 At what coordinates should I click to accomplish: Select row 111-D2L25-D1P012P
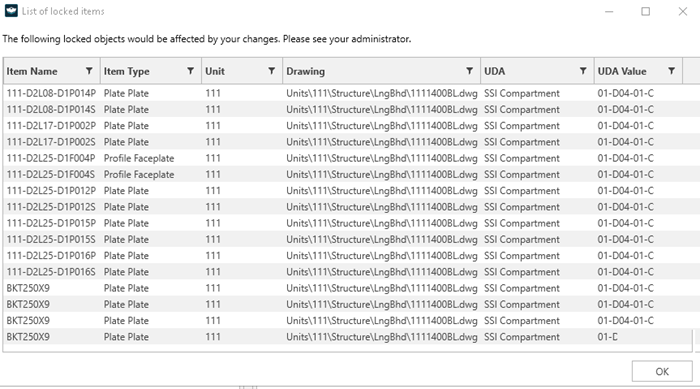(348, 191)
